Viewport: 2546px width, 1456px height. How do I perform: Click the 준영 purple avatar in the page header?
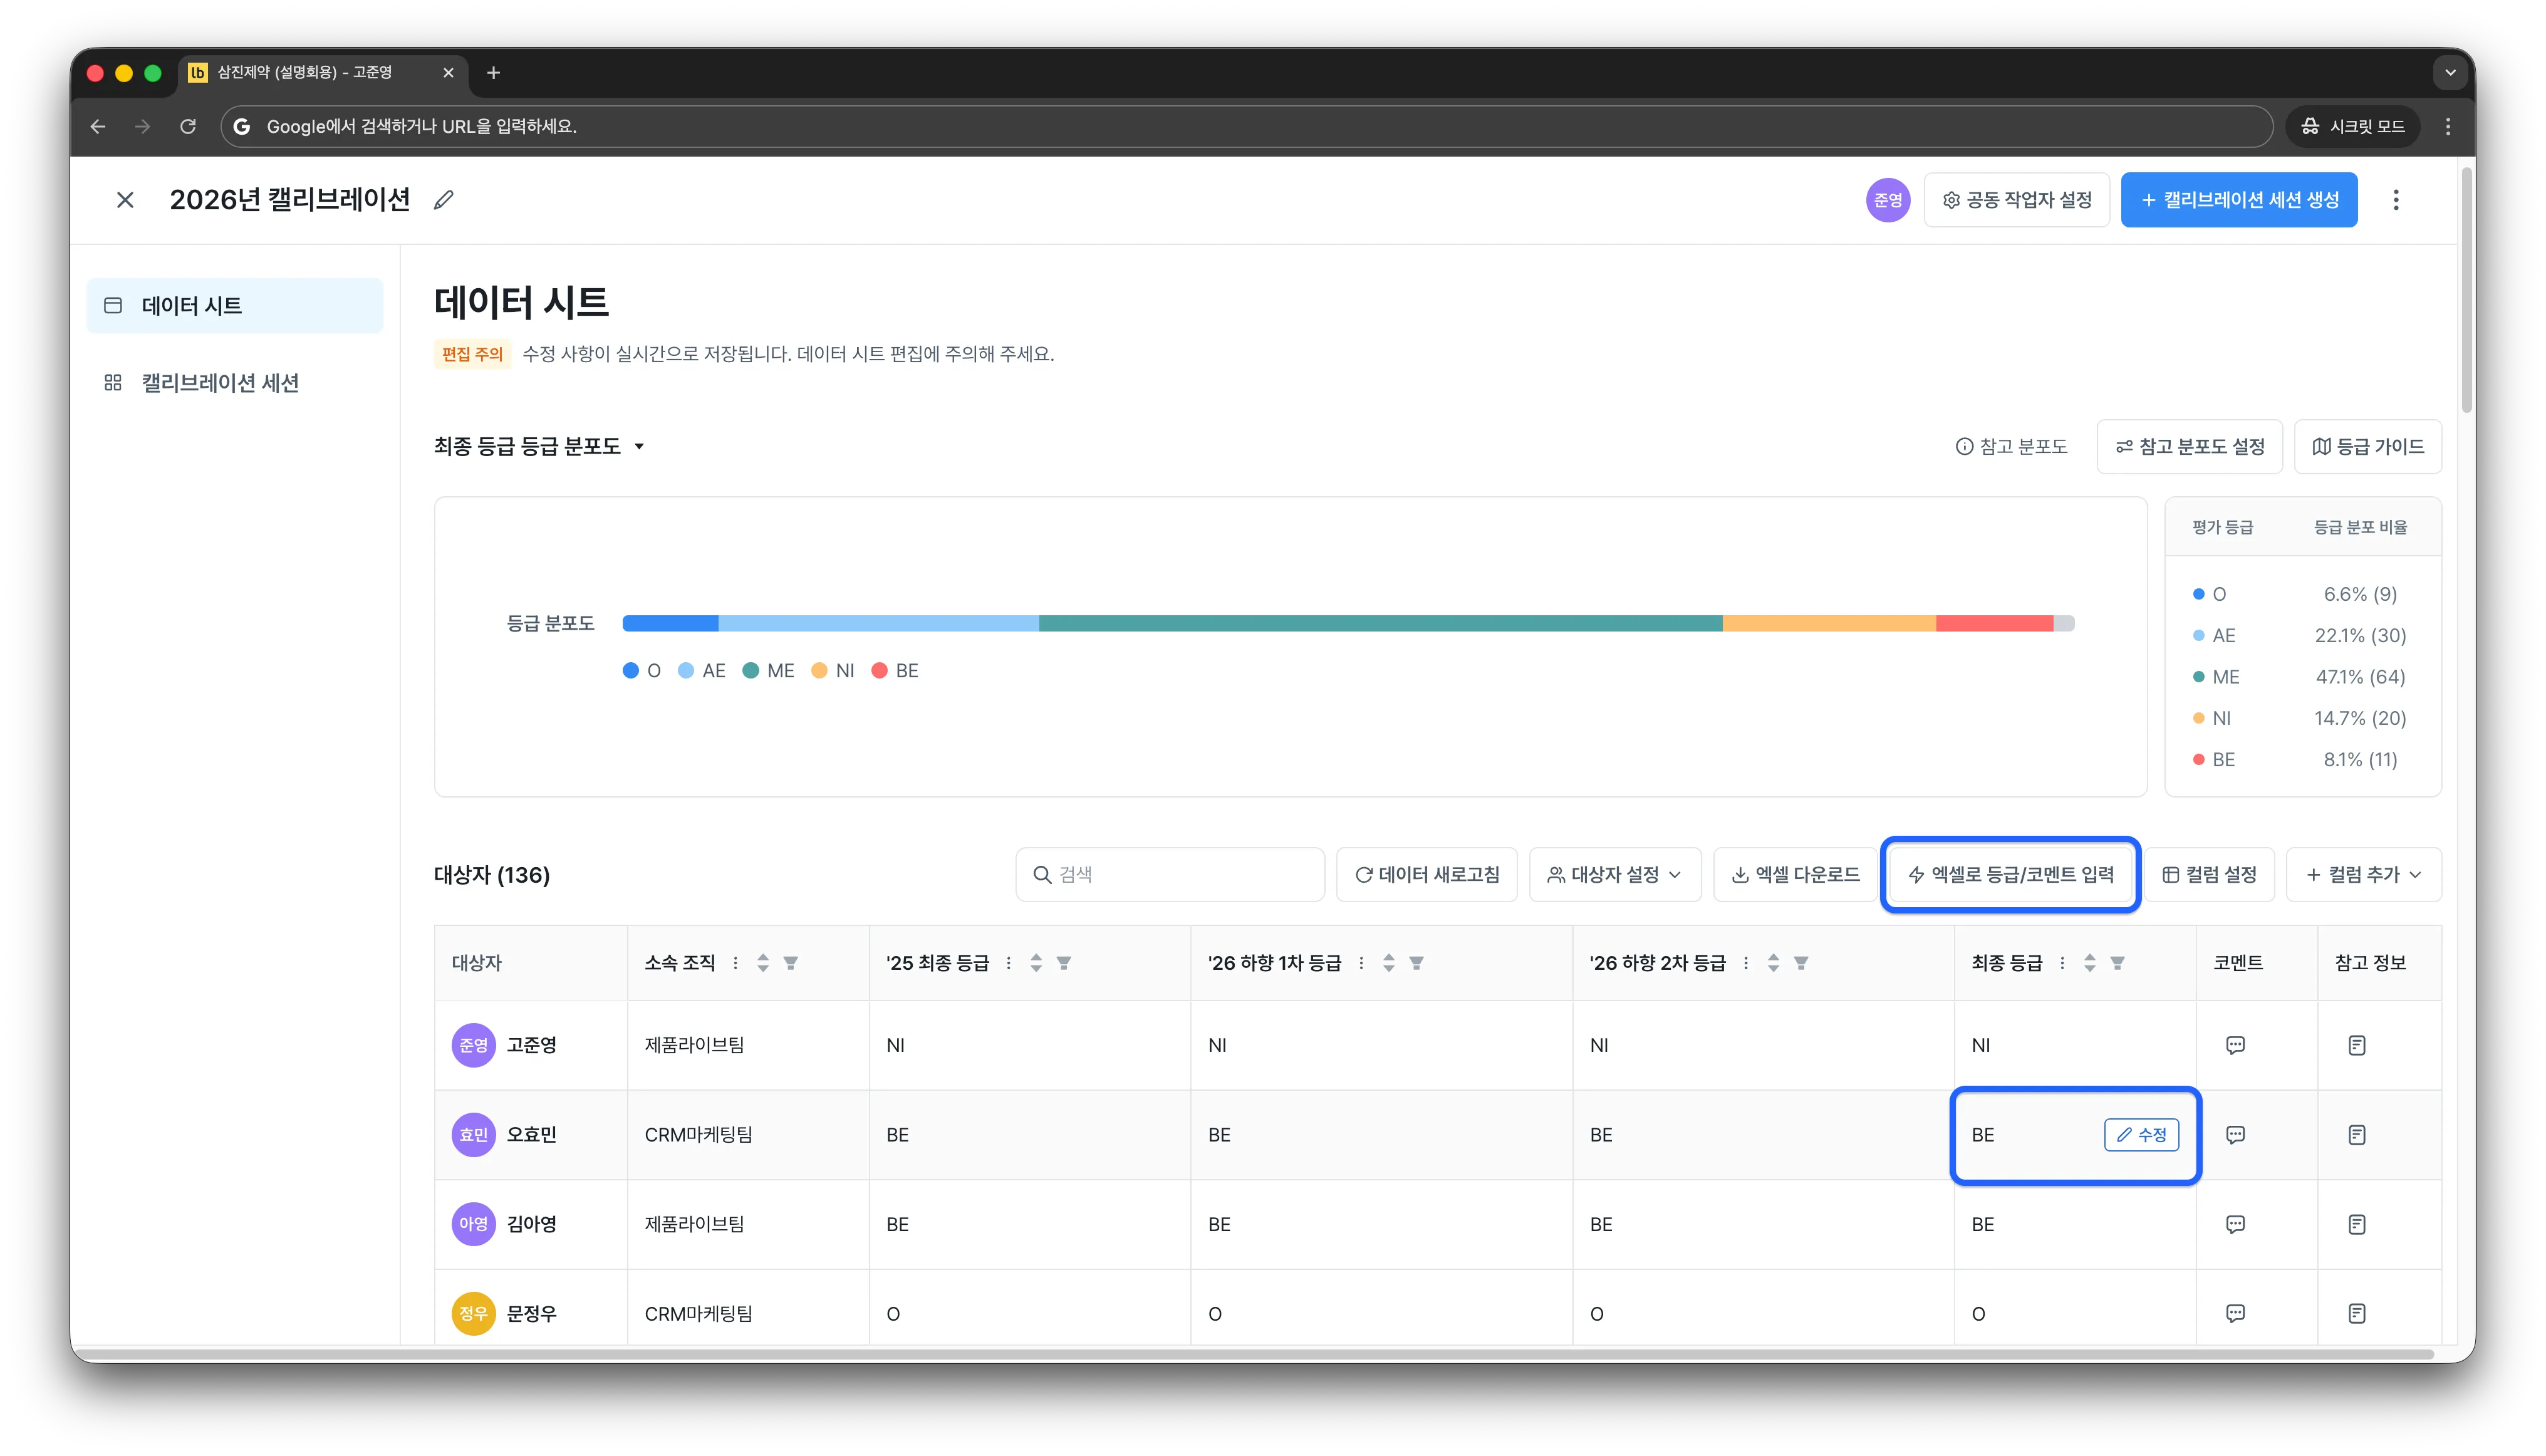point(1887,200)
